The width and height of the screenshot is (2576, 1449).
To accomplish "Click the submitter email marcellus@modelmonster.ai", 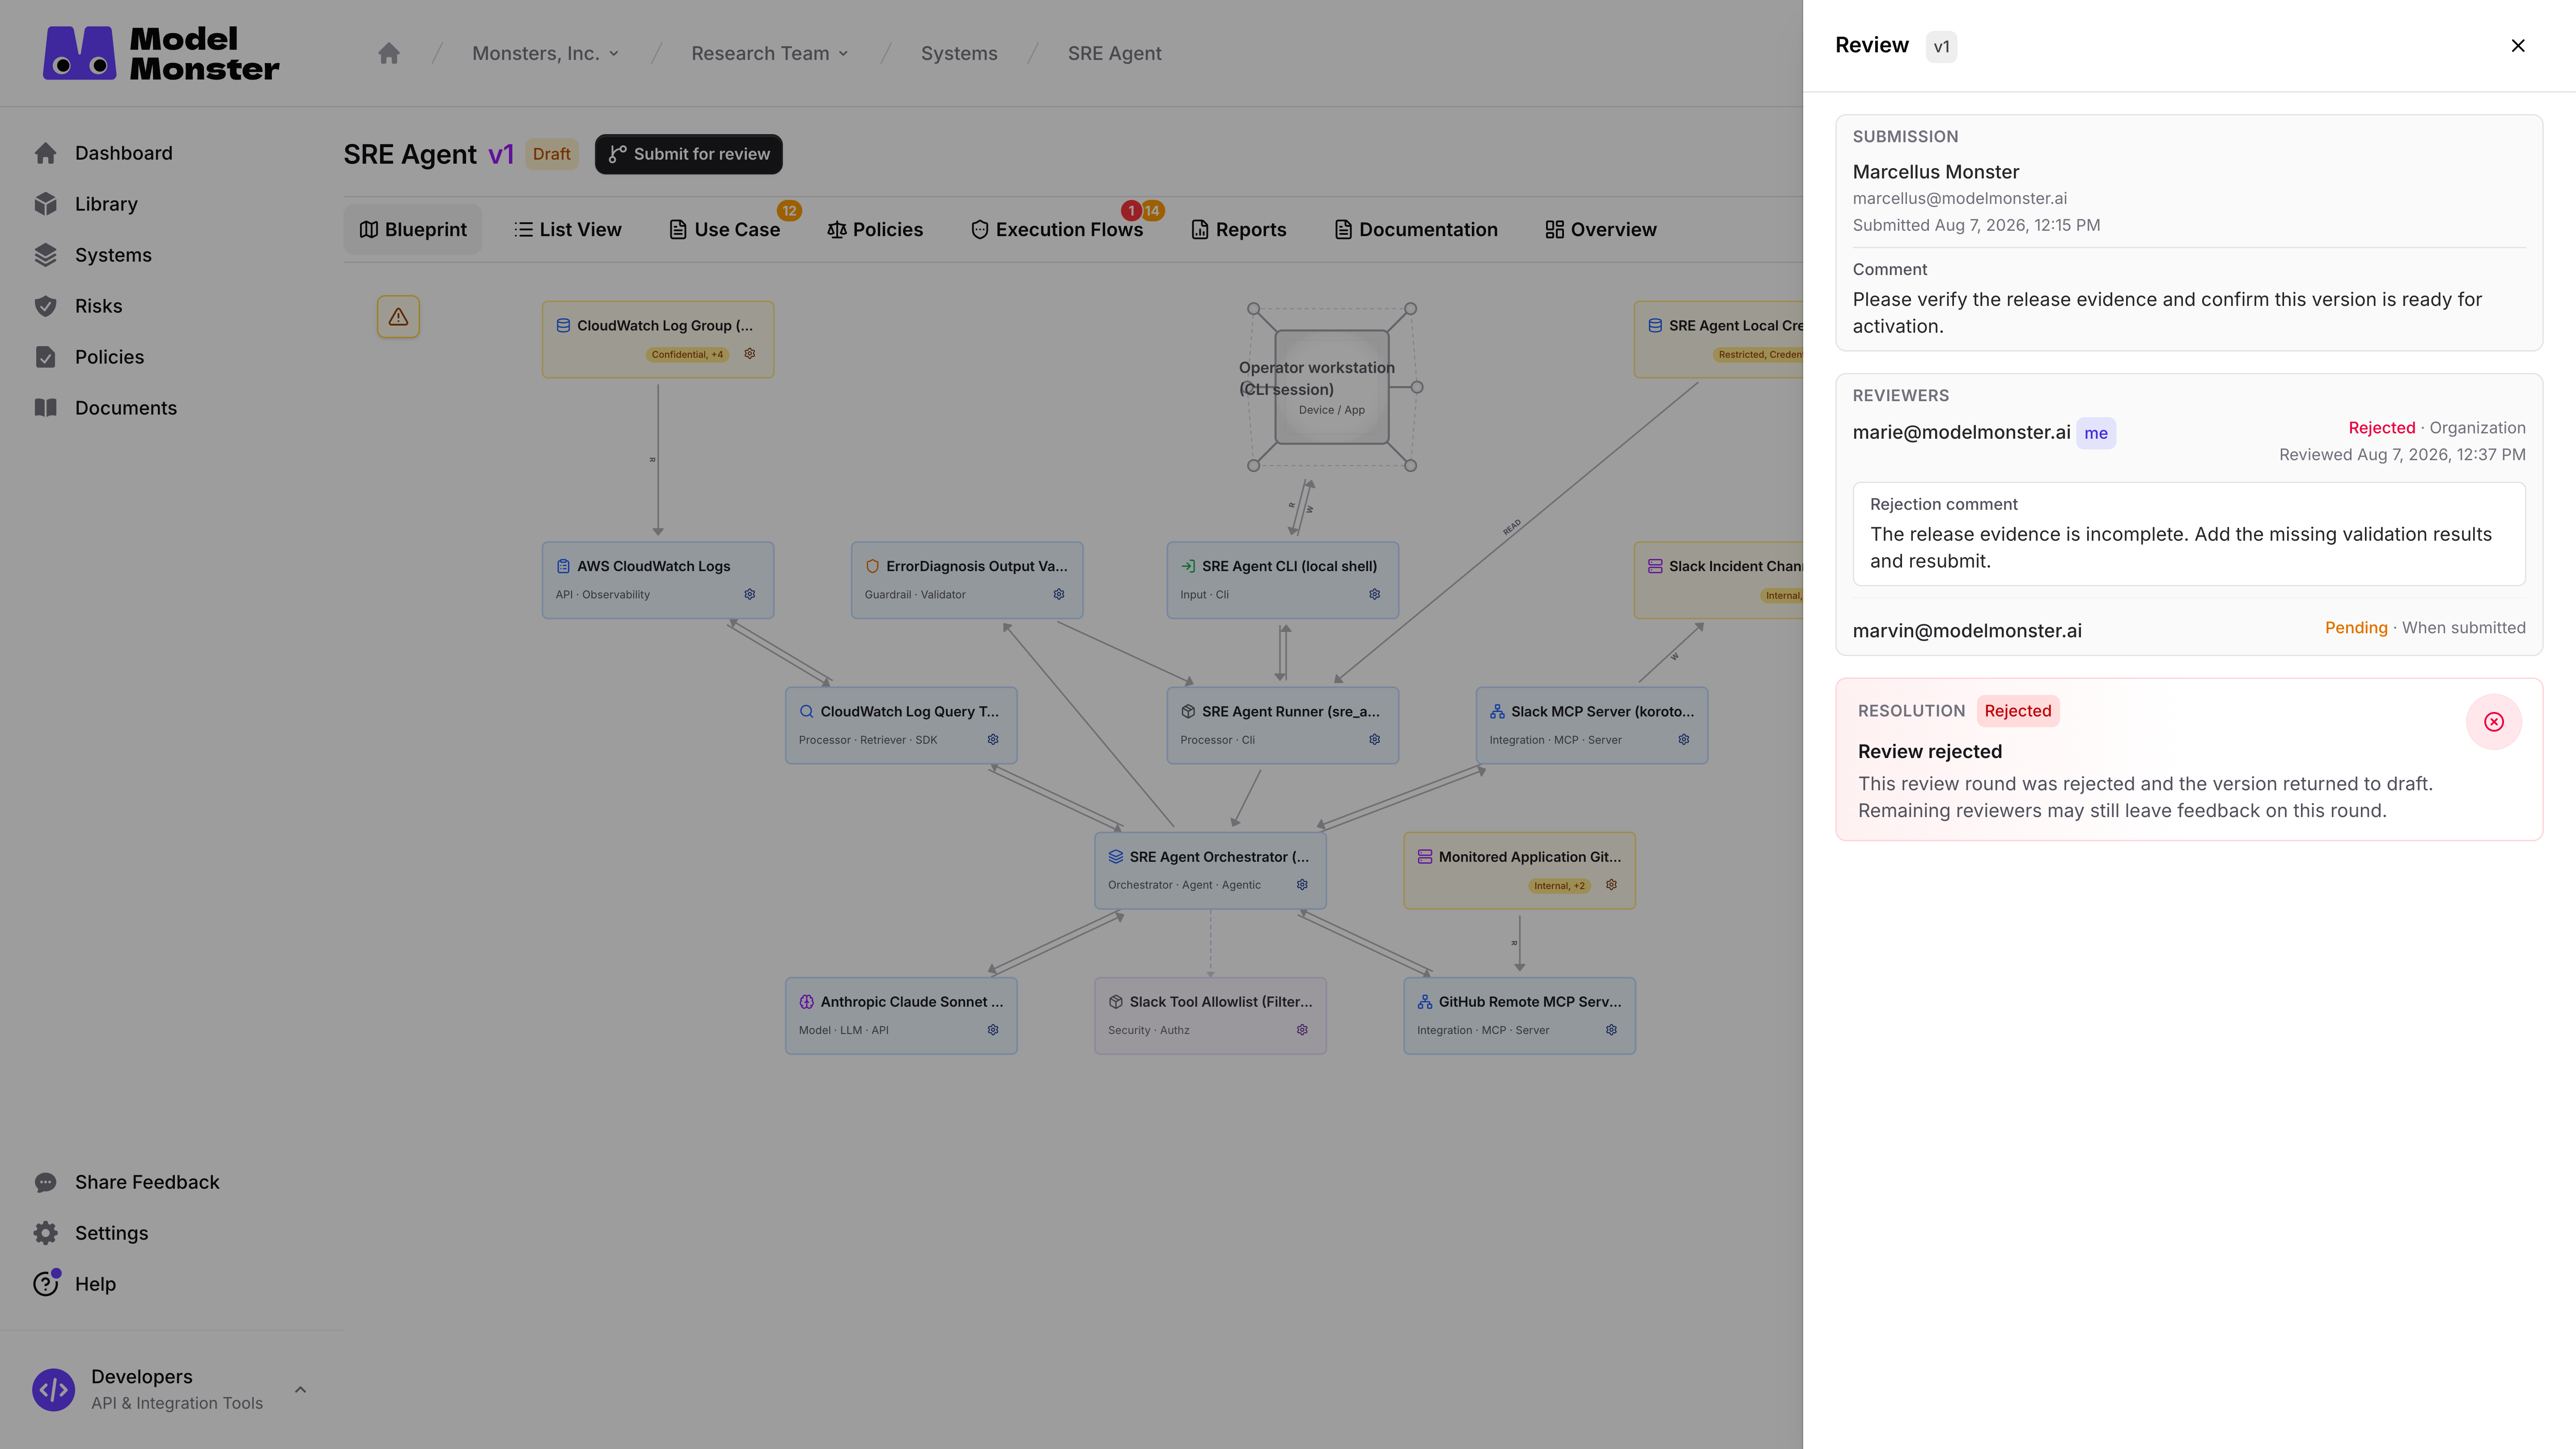I will coord(1960,198).
